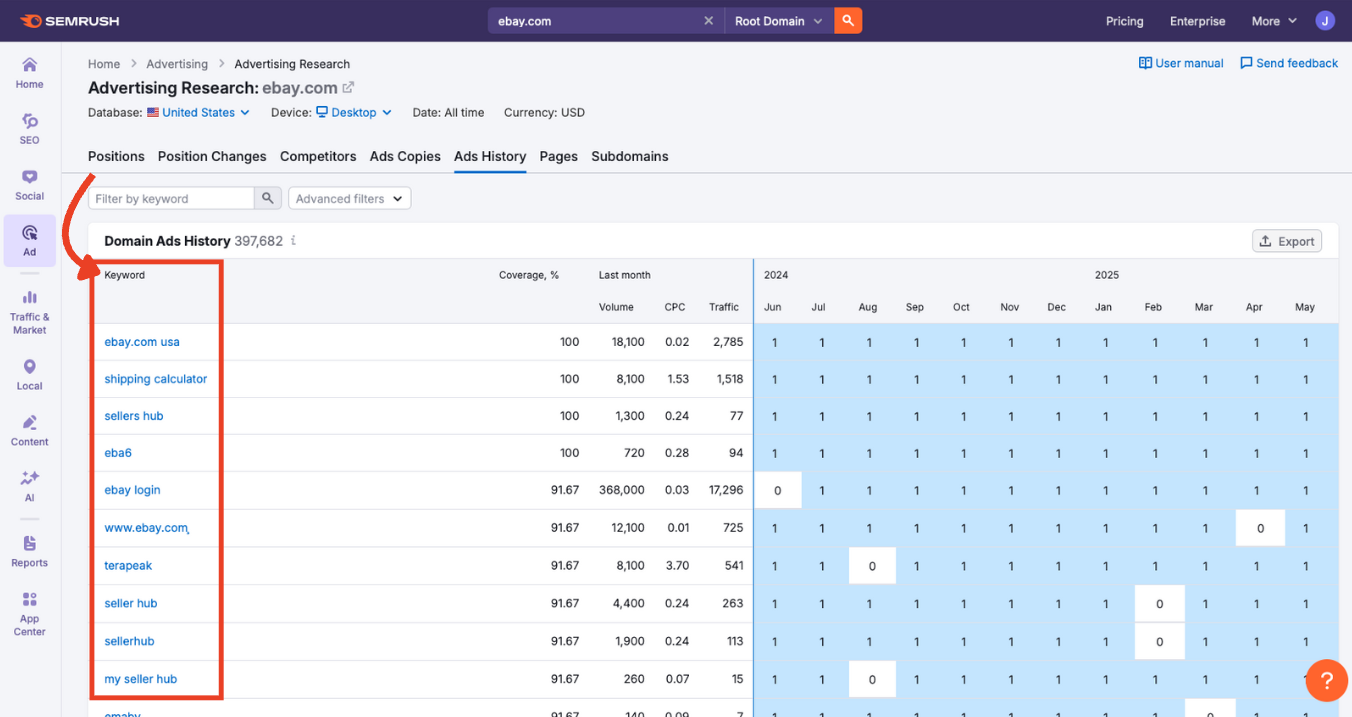Expand the Advanced filters dropdown
Viewport: 1352px width, 717px height.
coord(349,198)
